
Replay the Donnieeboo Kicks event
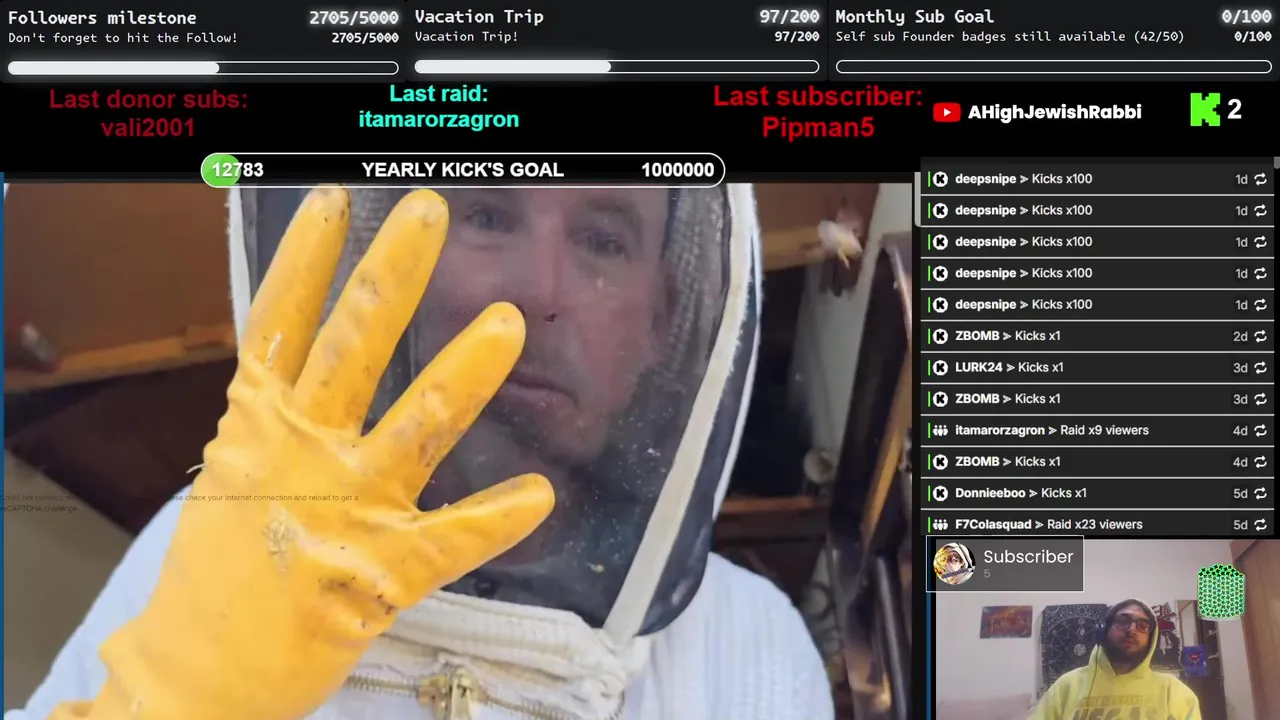1260,493
